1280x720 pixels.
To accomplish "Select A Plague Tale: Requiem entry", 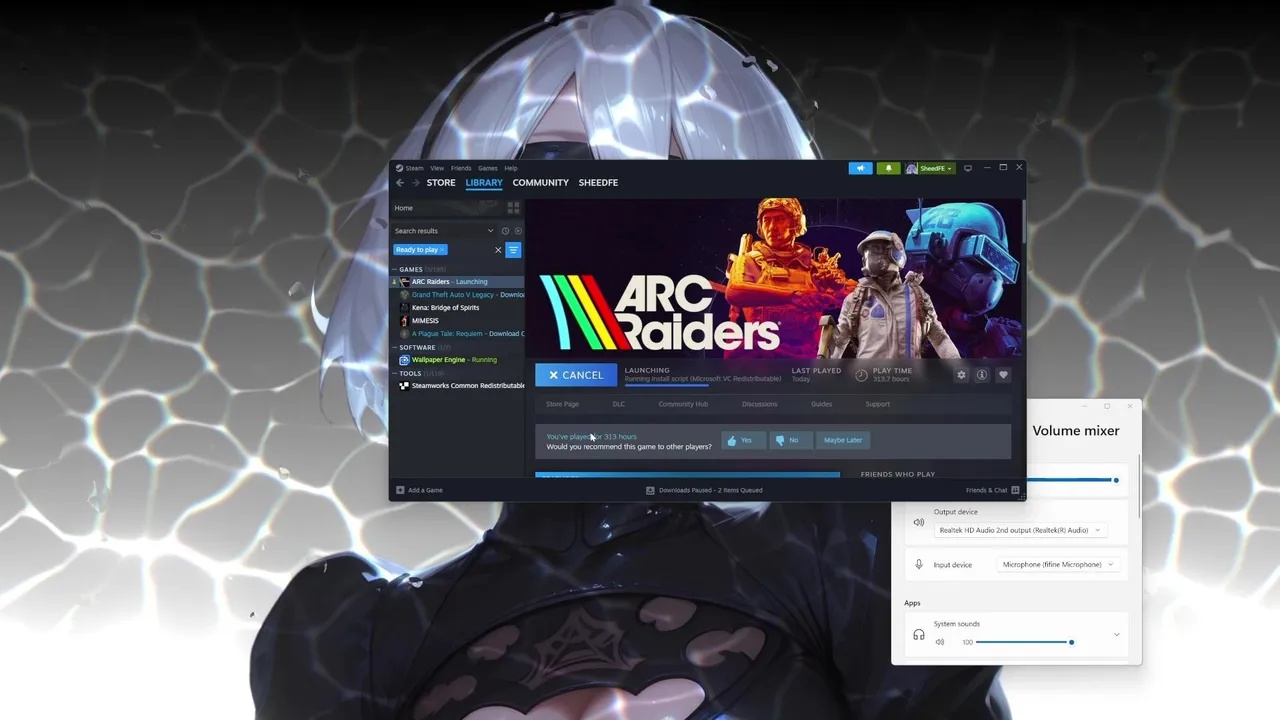I will tap(457, 334).
